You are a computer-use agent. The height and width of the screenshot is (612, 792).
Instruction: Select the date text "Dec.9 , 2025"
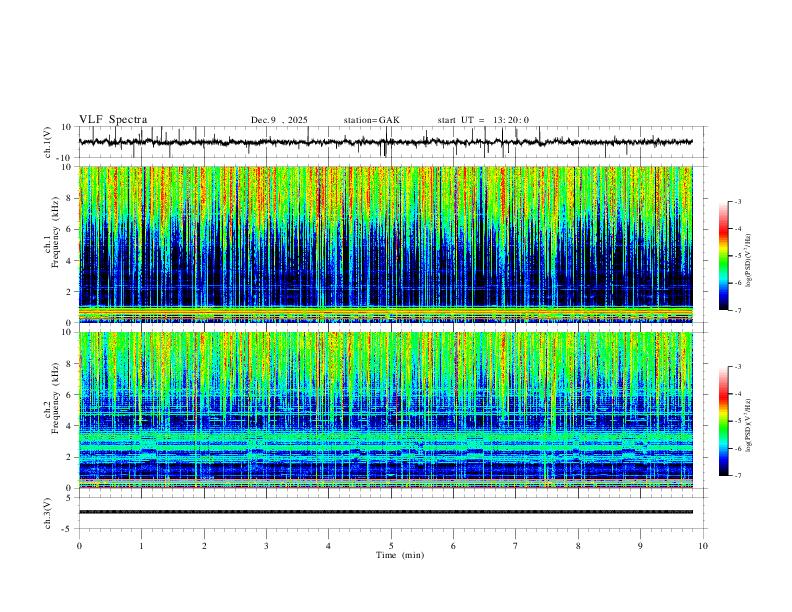(x=279, y=120)
